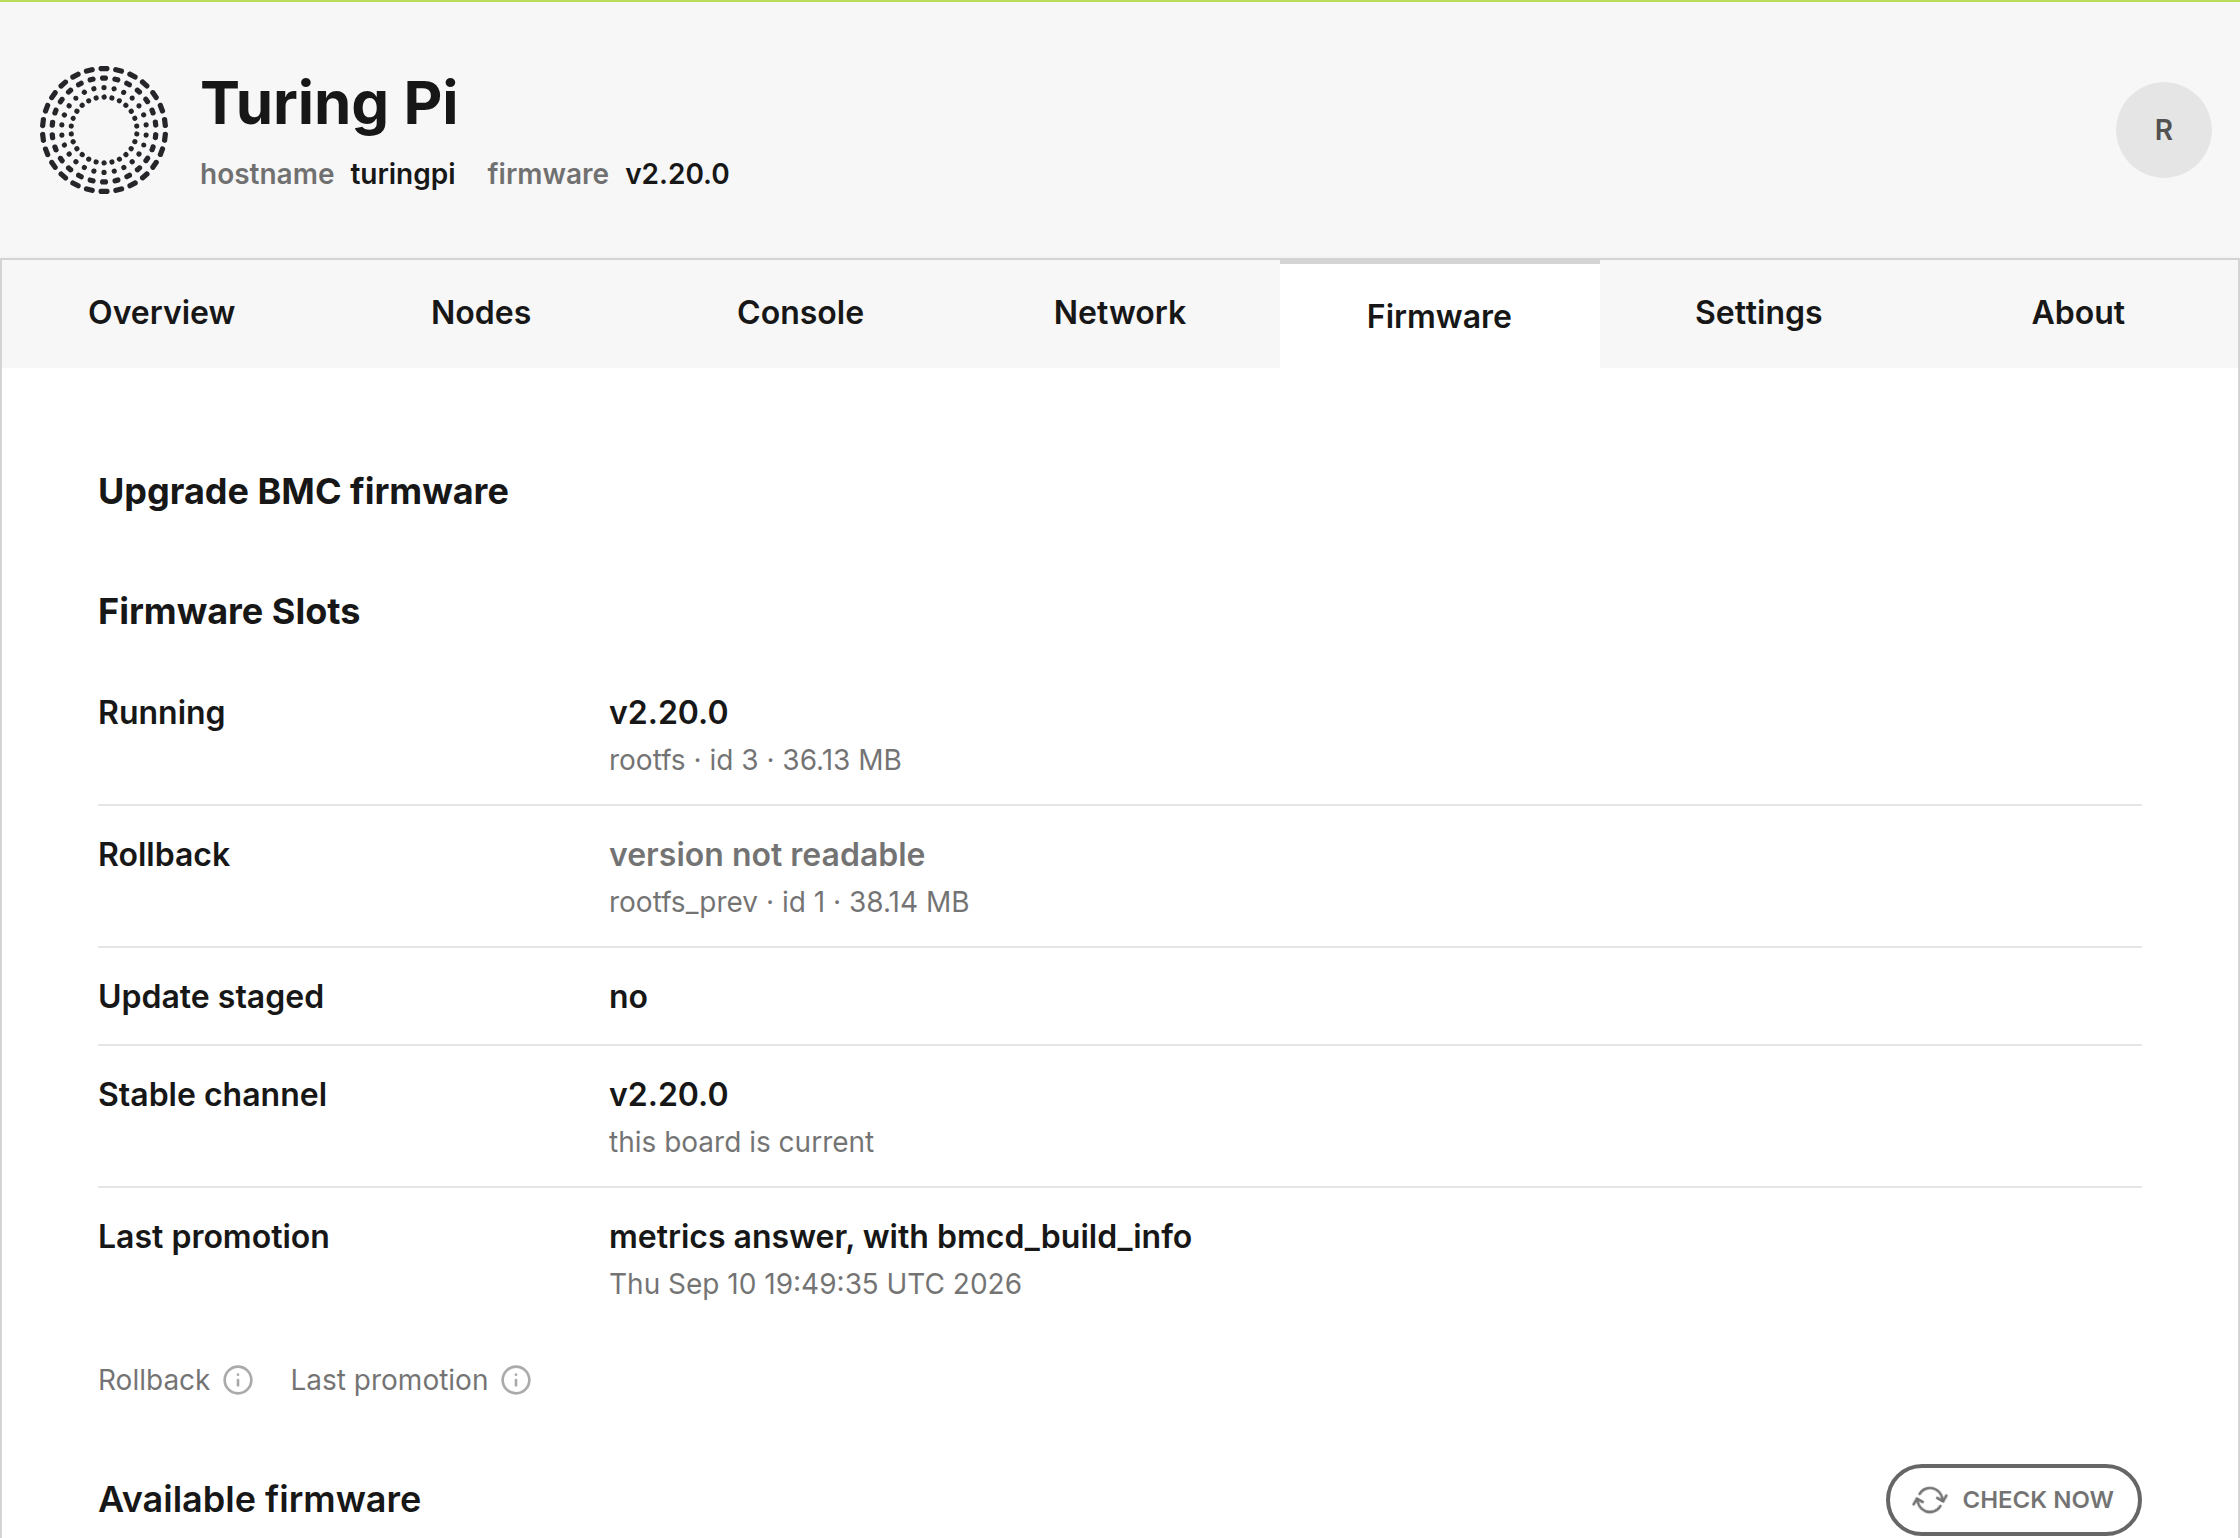
Task: Select the hostname value turingpi
Action: [x=403, y=174]
